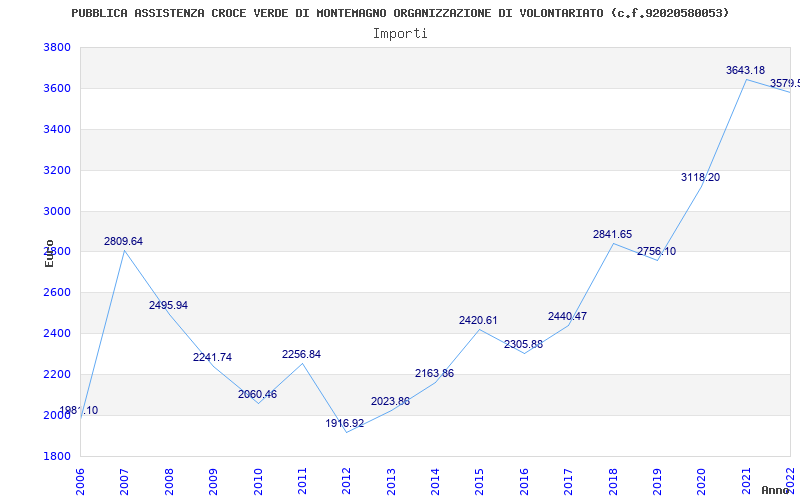Image resolution: width=800 pixels, height=500 pixels.
Task: Click the 2009 year axis label
Action: tap(213, 481)
